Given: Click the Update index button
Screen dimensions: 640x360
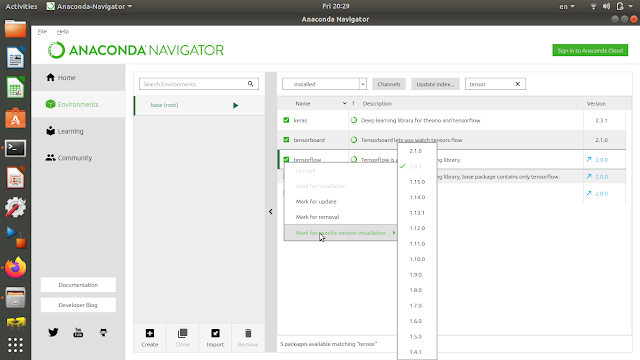Looking at the screenshot, I should pyautogui.click(x=435, y=84).
